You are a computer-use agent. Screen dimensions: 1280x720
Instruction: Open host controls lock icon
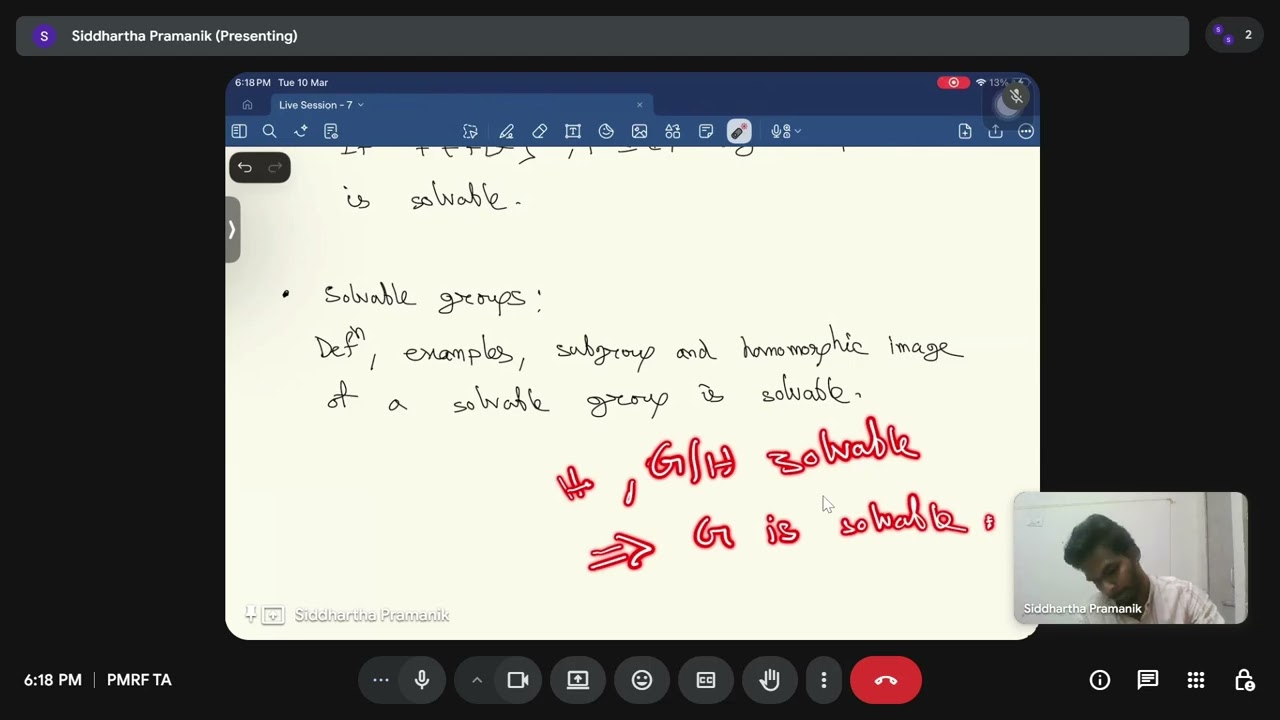(1244, 680)
